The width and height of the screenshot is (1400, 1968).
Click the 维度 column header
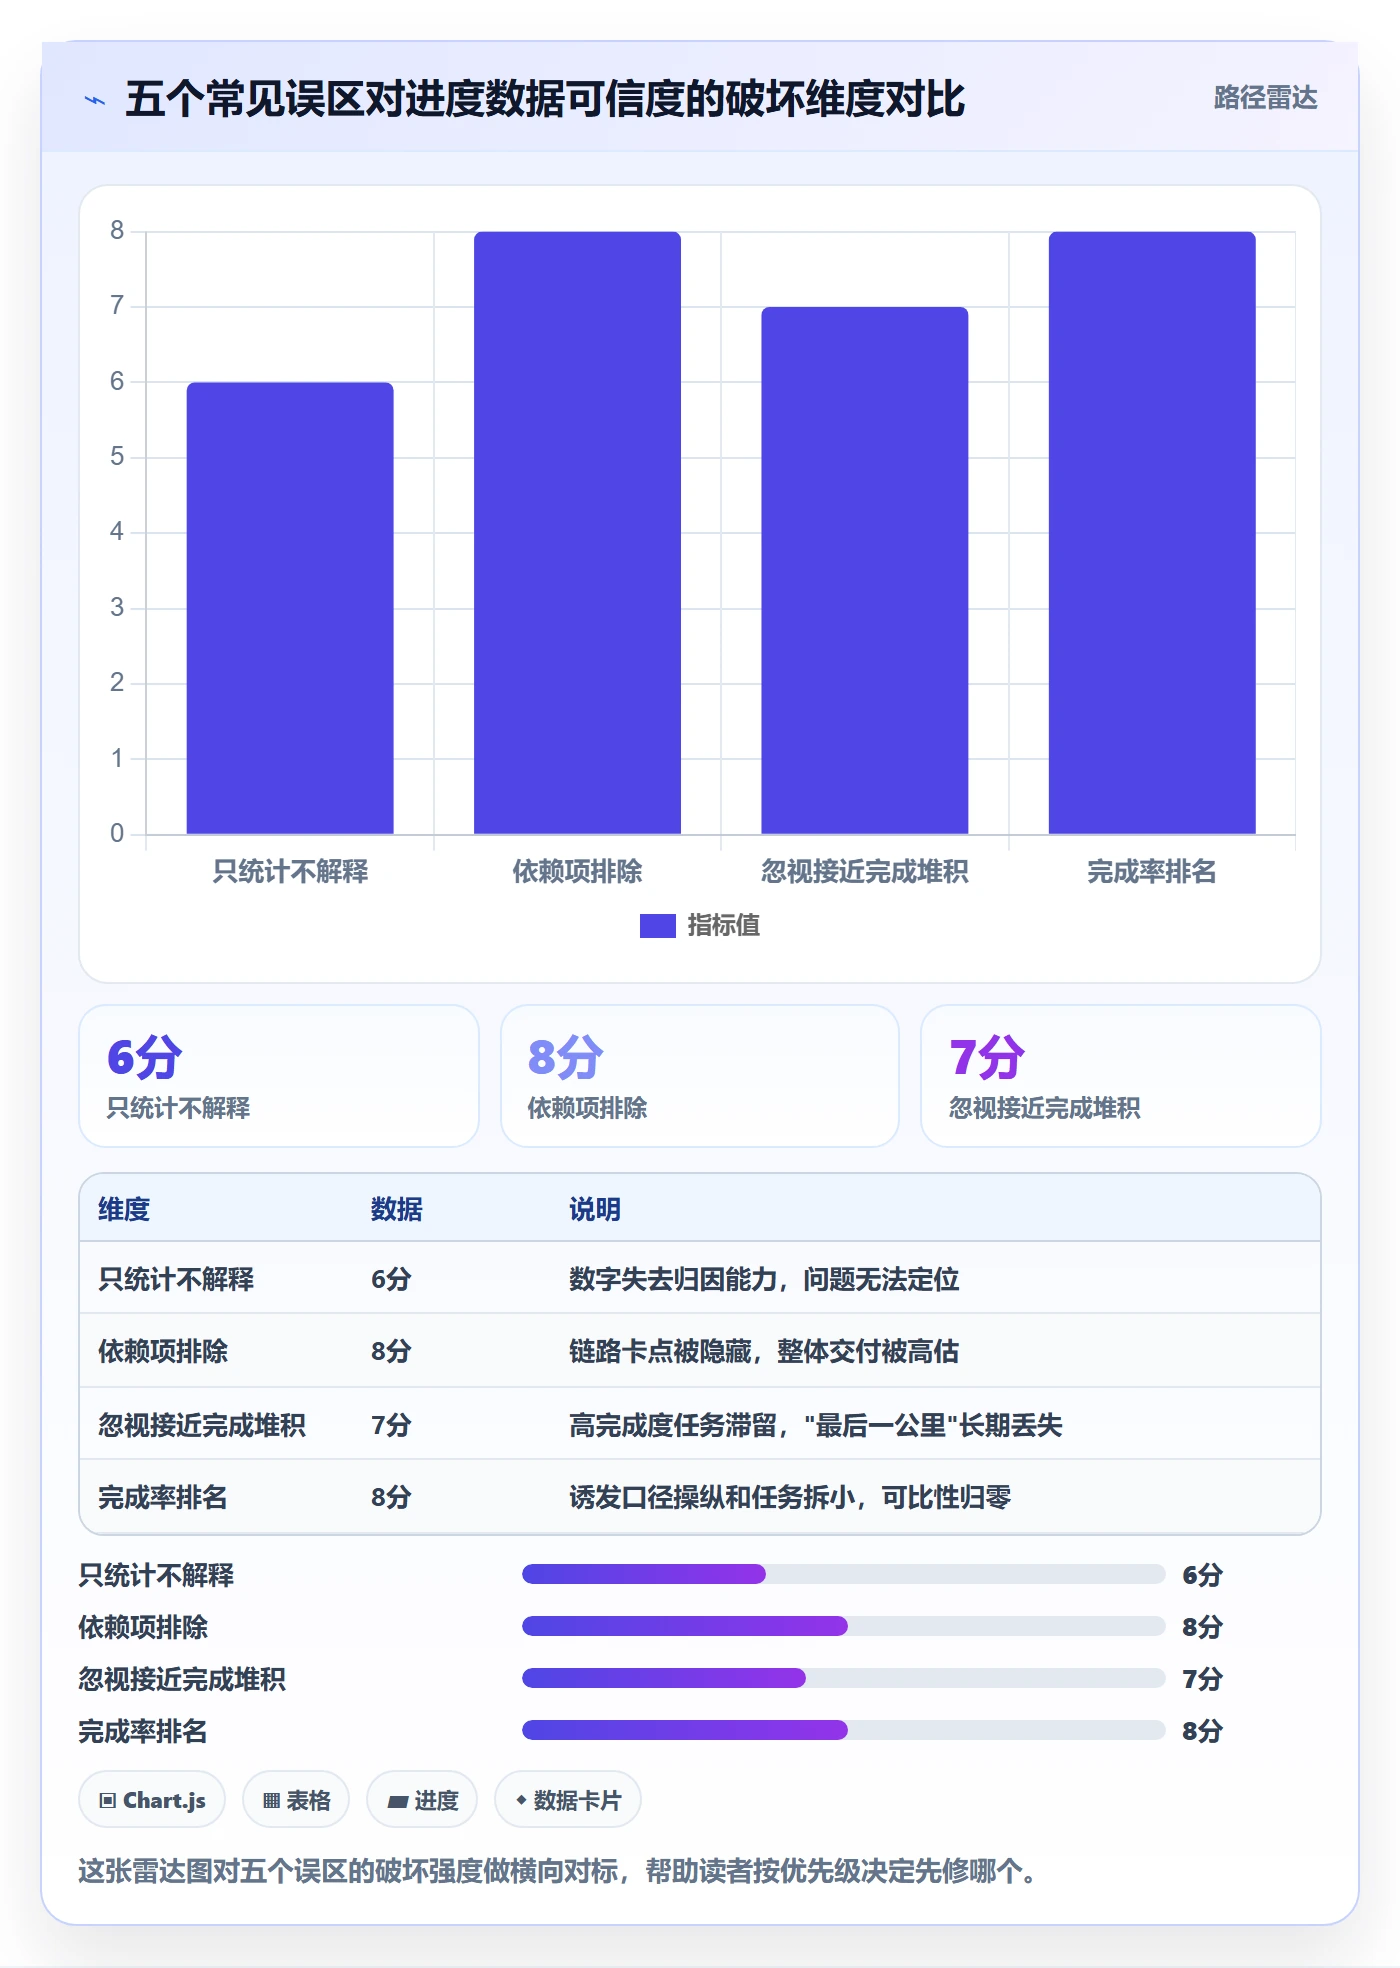click(124, 1209)
